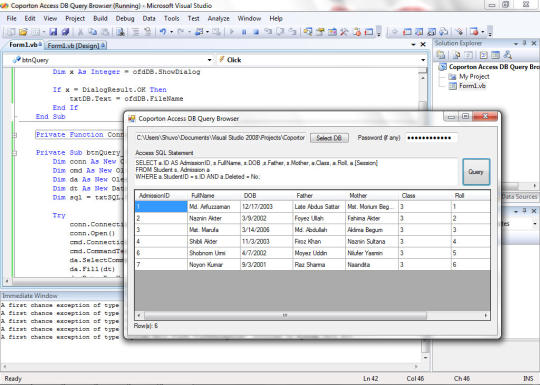Switch to the Data Sources tab
This screenshot has height=385, width=540.
pyautogui.click(x=519, y=196)
